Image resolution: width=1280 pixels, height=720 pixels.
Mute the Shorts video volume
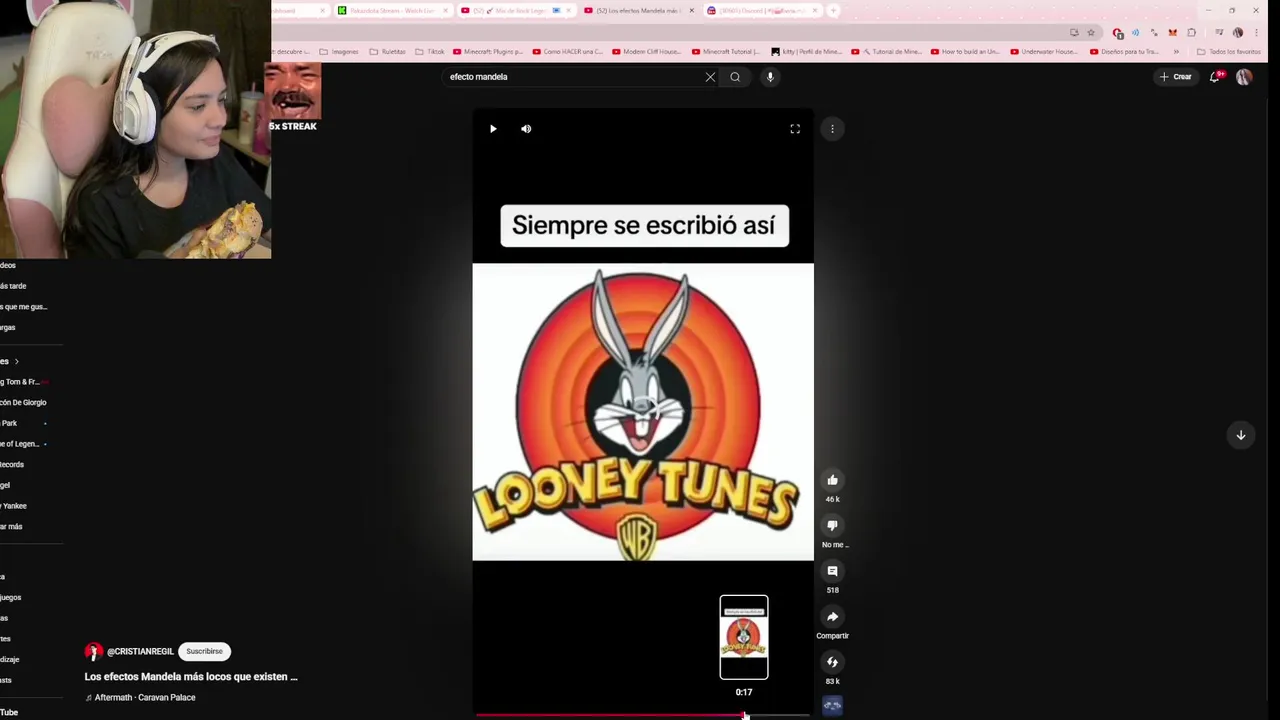526,129
